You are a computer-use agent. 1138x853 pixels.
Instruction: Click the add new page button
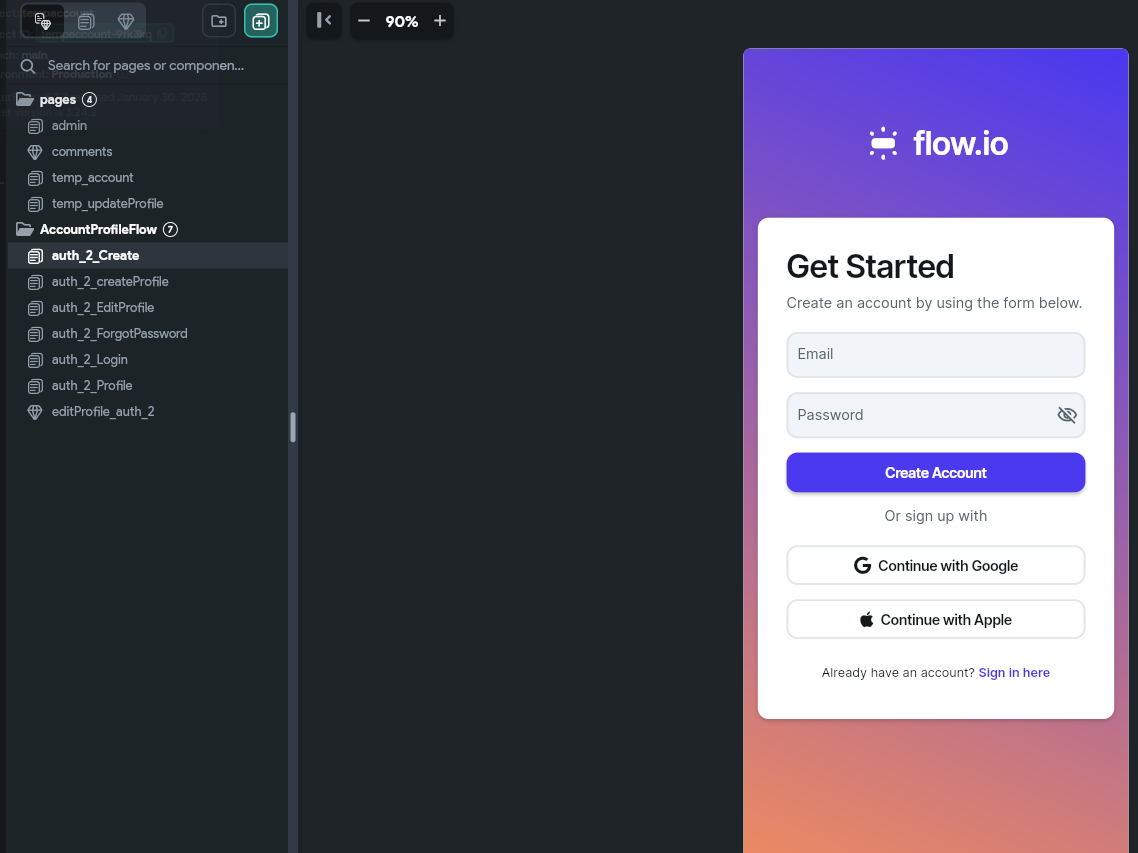tap(261, 21)
